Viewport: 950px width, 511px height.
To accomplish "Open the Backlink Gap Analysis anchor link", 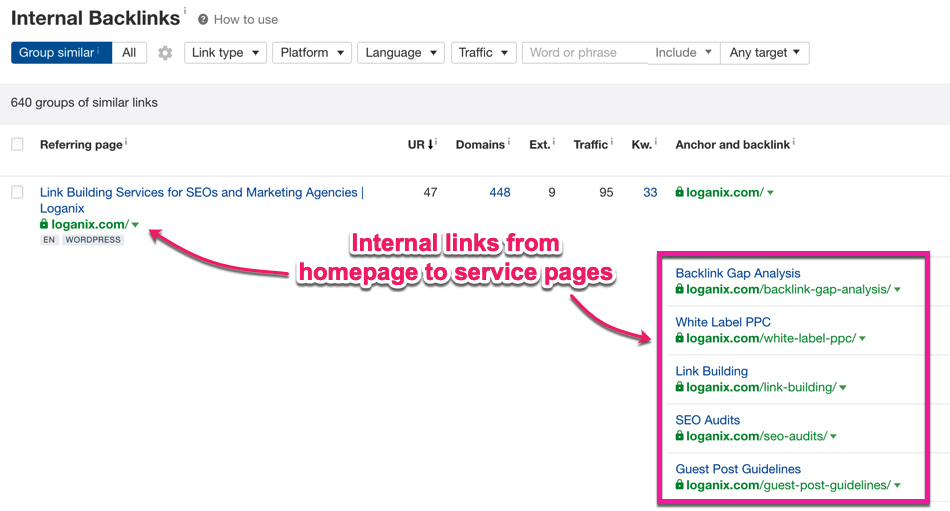I will coord(738,273).
